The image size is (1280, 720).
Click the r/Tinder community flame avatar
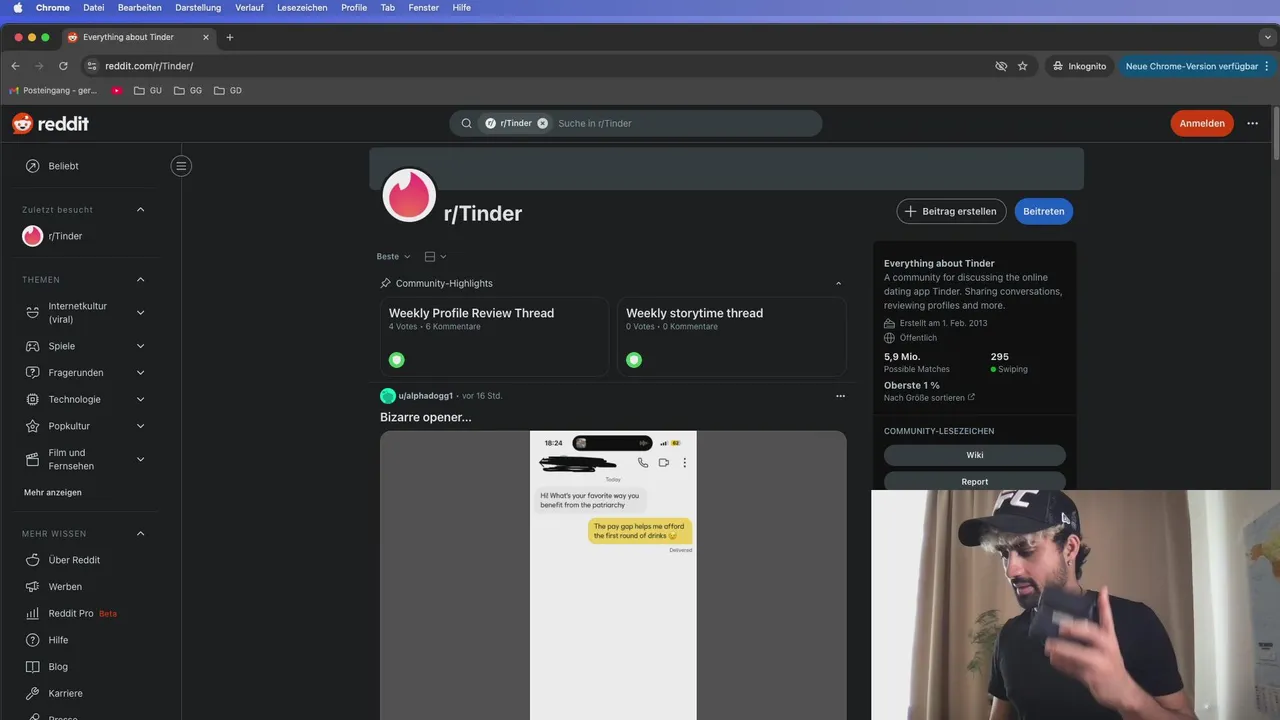[x=409, y=195]
